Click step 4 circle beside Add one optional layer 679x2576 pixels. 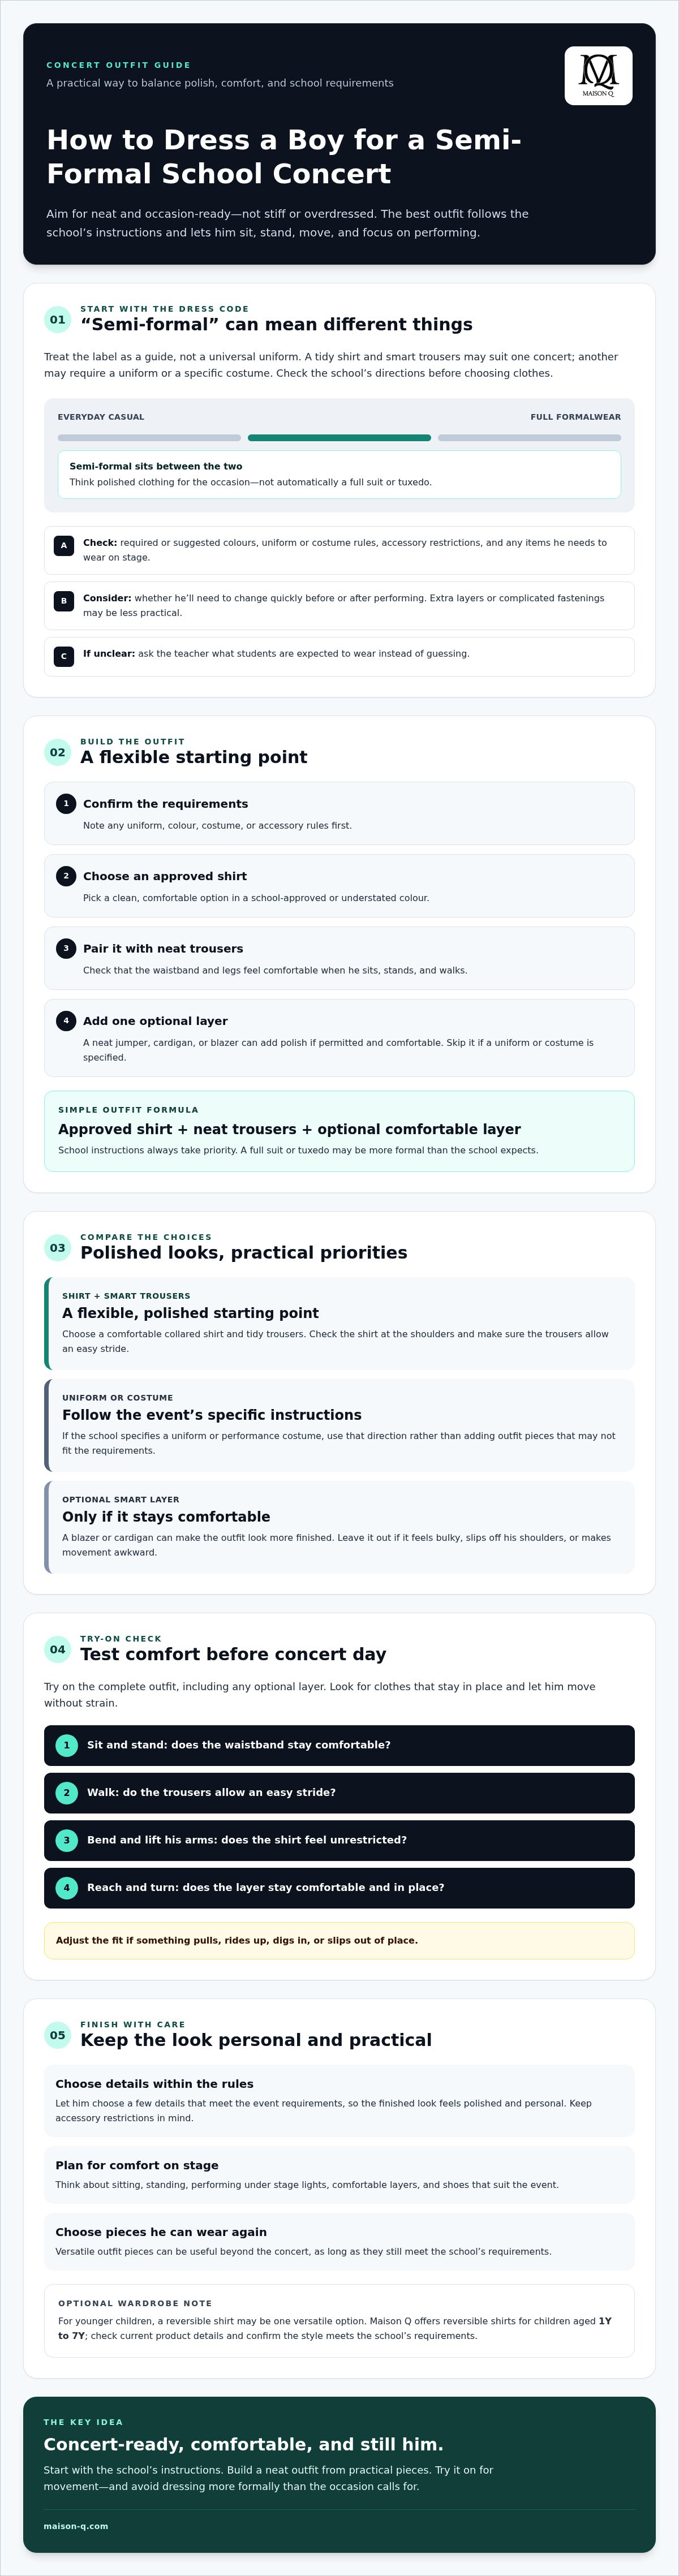tap(66, 1020)
